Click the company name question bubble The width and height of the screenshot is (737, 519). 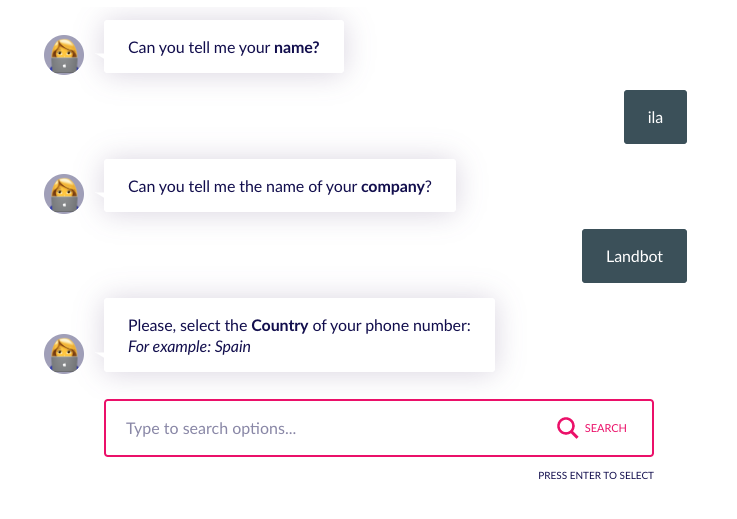tap(280, 186)
